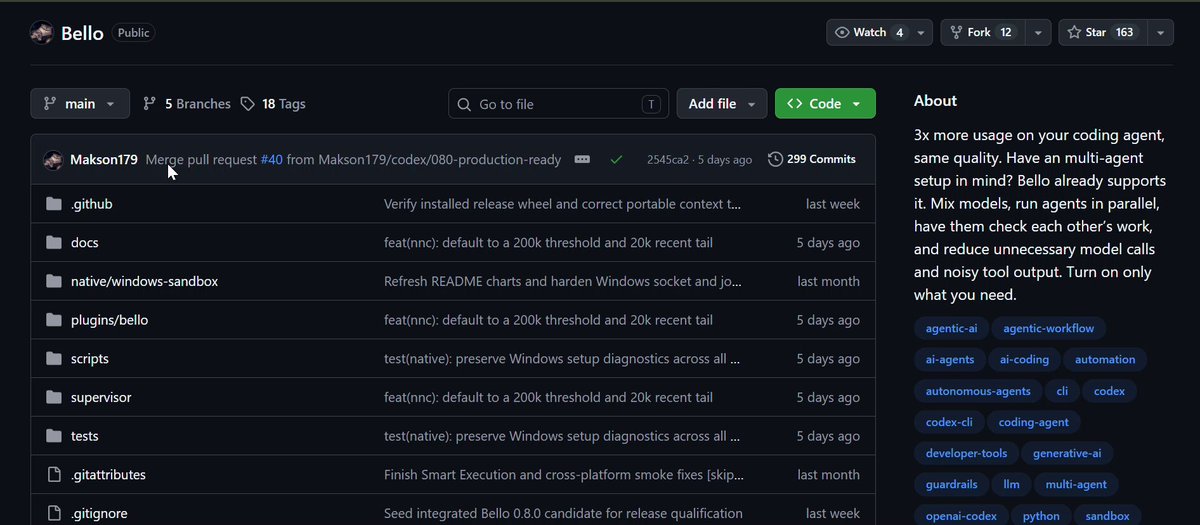Open the 299 Commits history
This screenshot has height=525, width=1200.
point(812,159)
